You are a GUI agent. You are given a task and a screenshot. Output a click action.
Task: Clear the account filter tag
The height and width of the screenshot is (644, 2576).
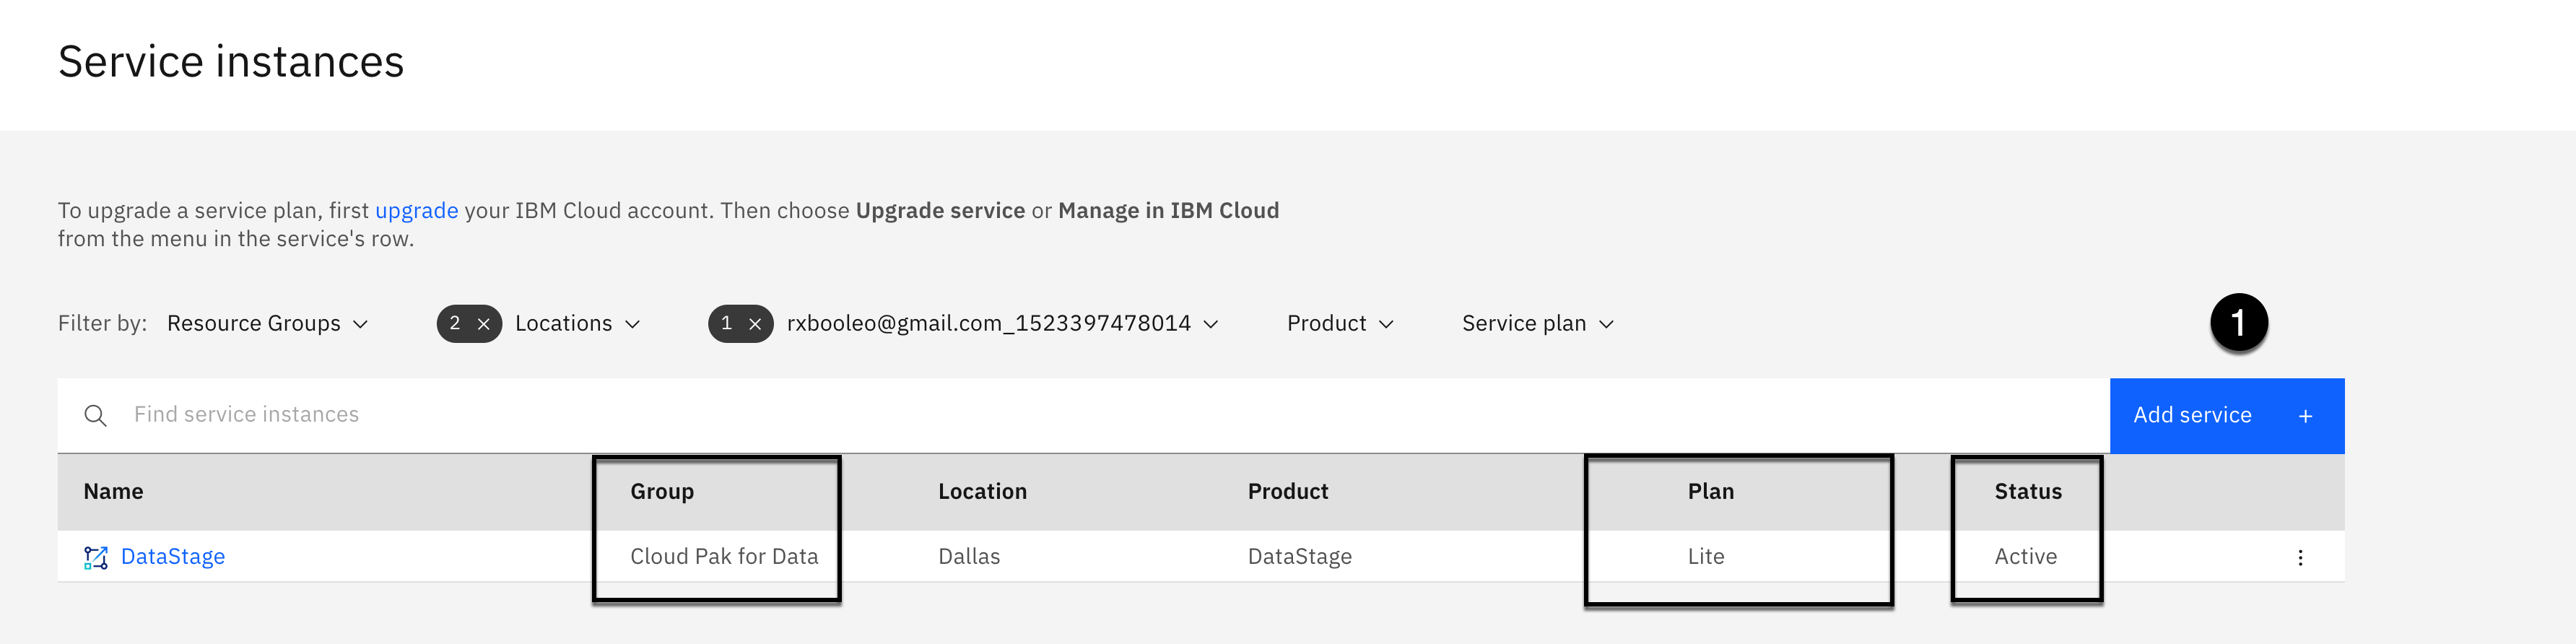coord(755,324)
